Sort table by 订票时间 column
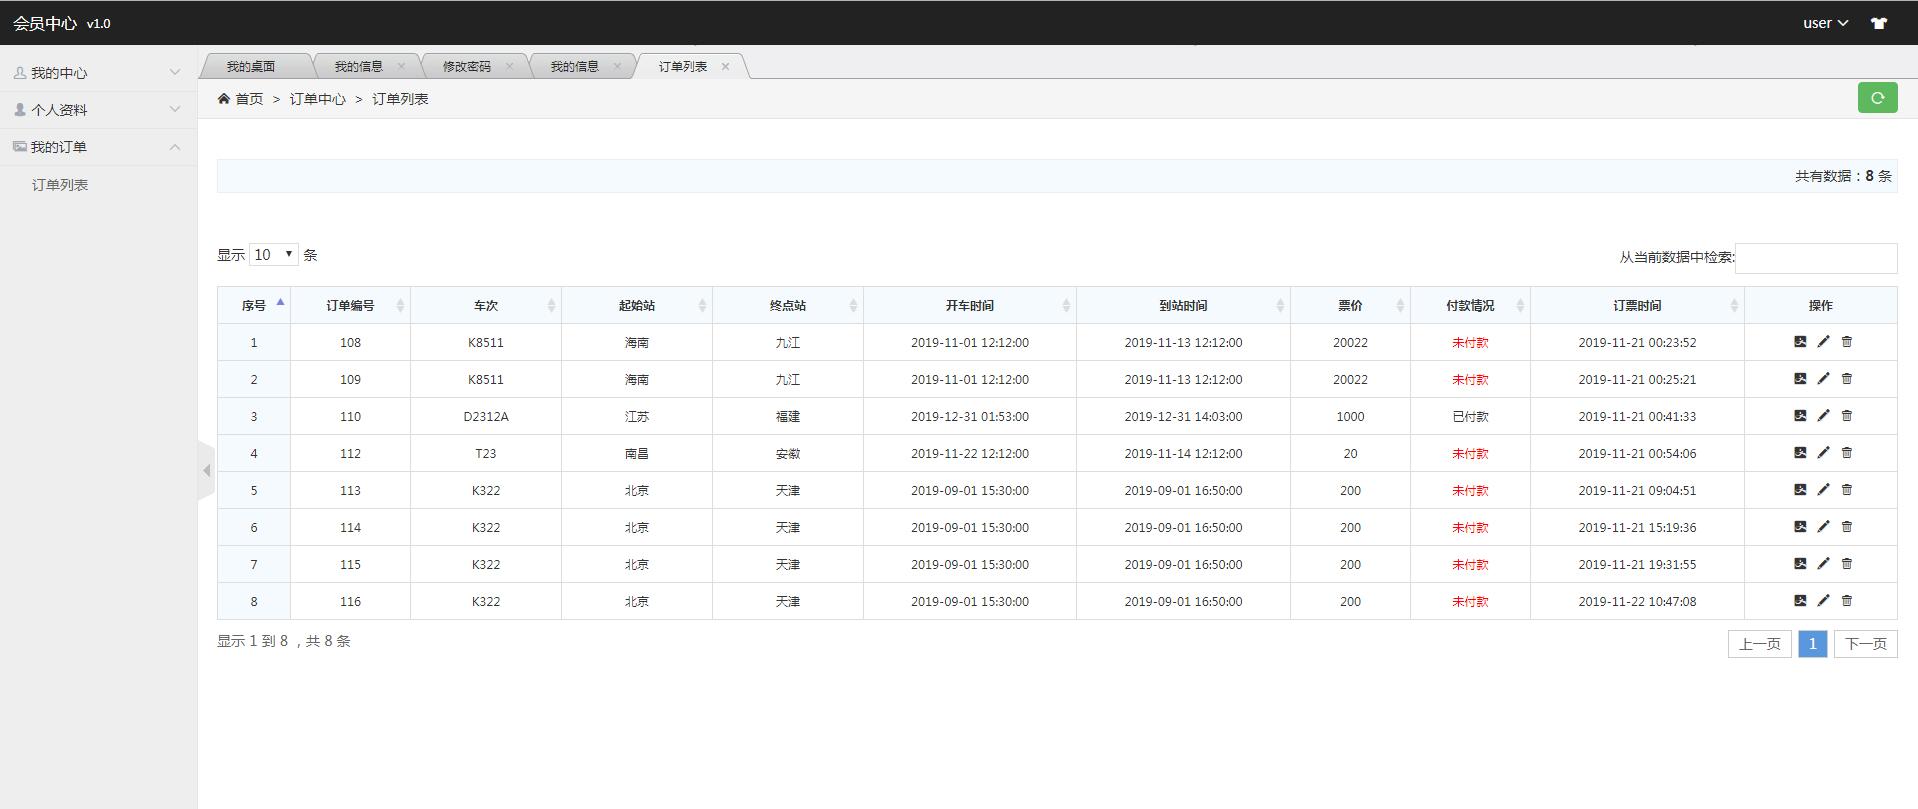Viewport: 1918px width, 809px height. pos(1637,305)
